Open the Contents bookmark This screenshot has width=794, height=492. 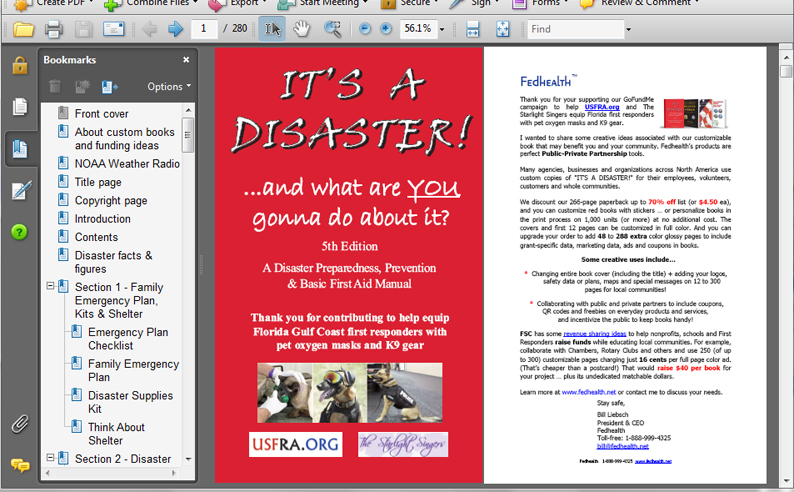click(x=96, y=237)
